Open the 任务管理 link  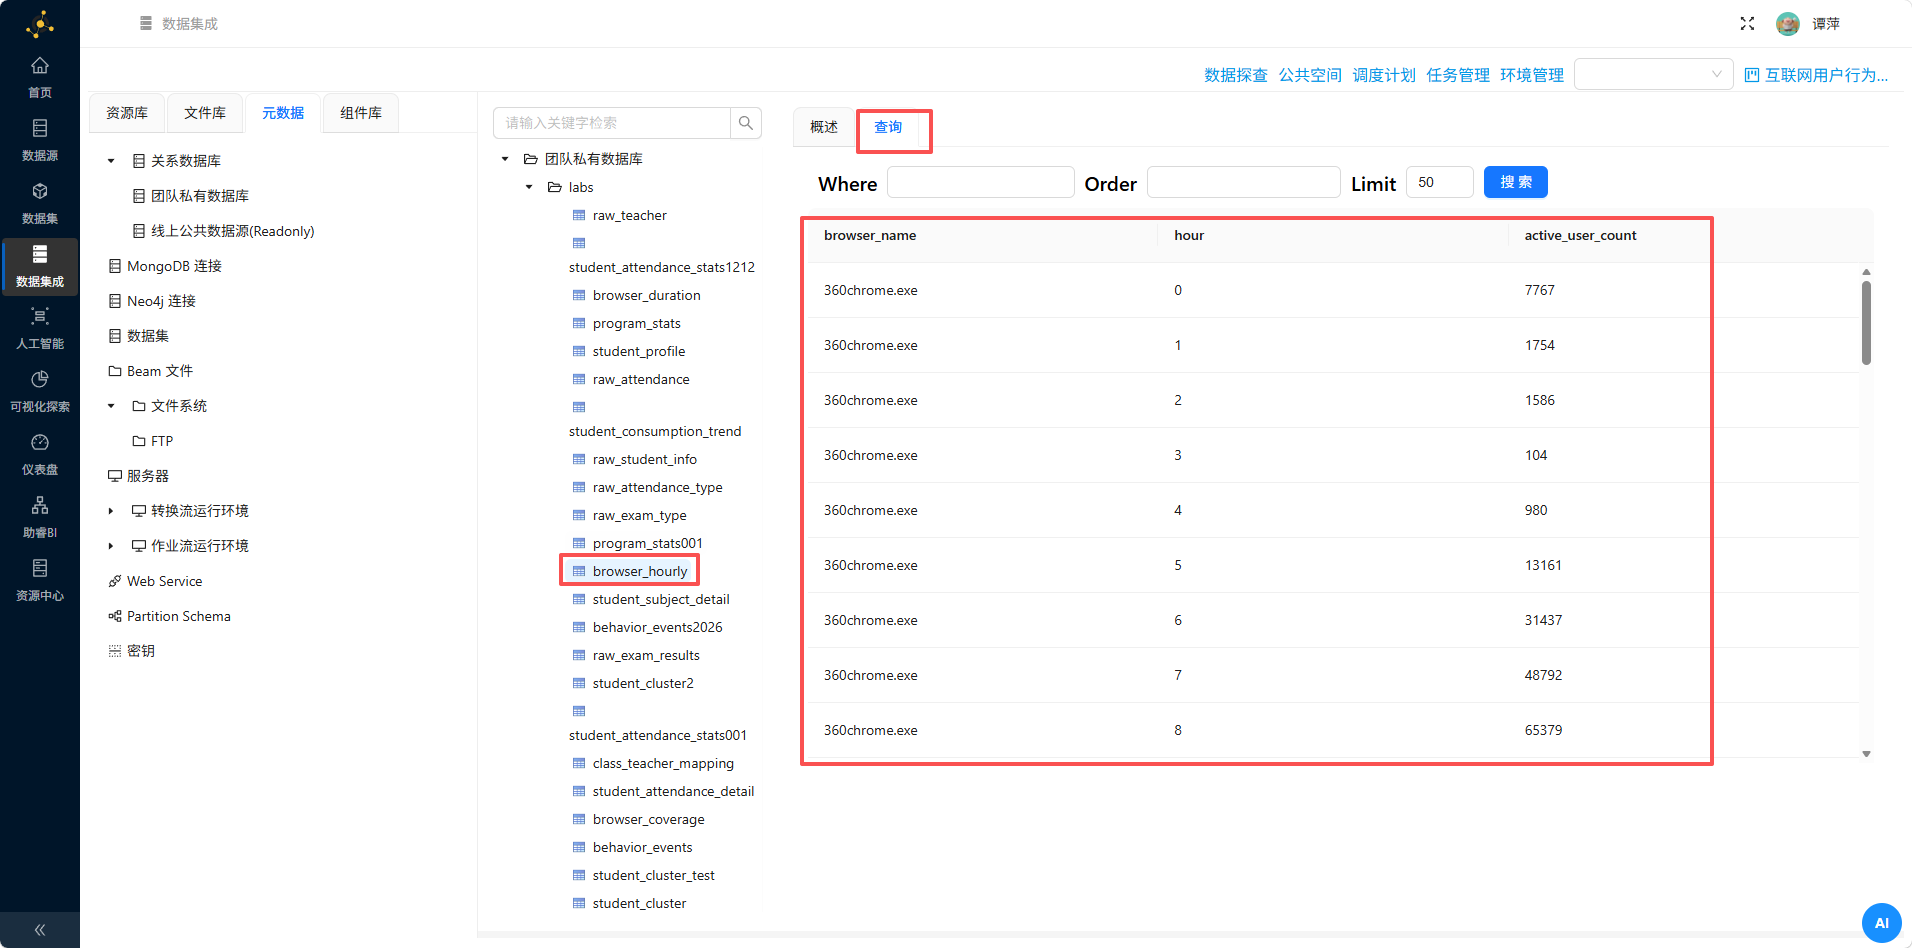coord(1458,75)
